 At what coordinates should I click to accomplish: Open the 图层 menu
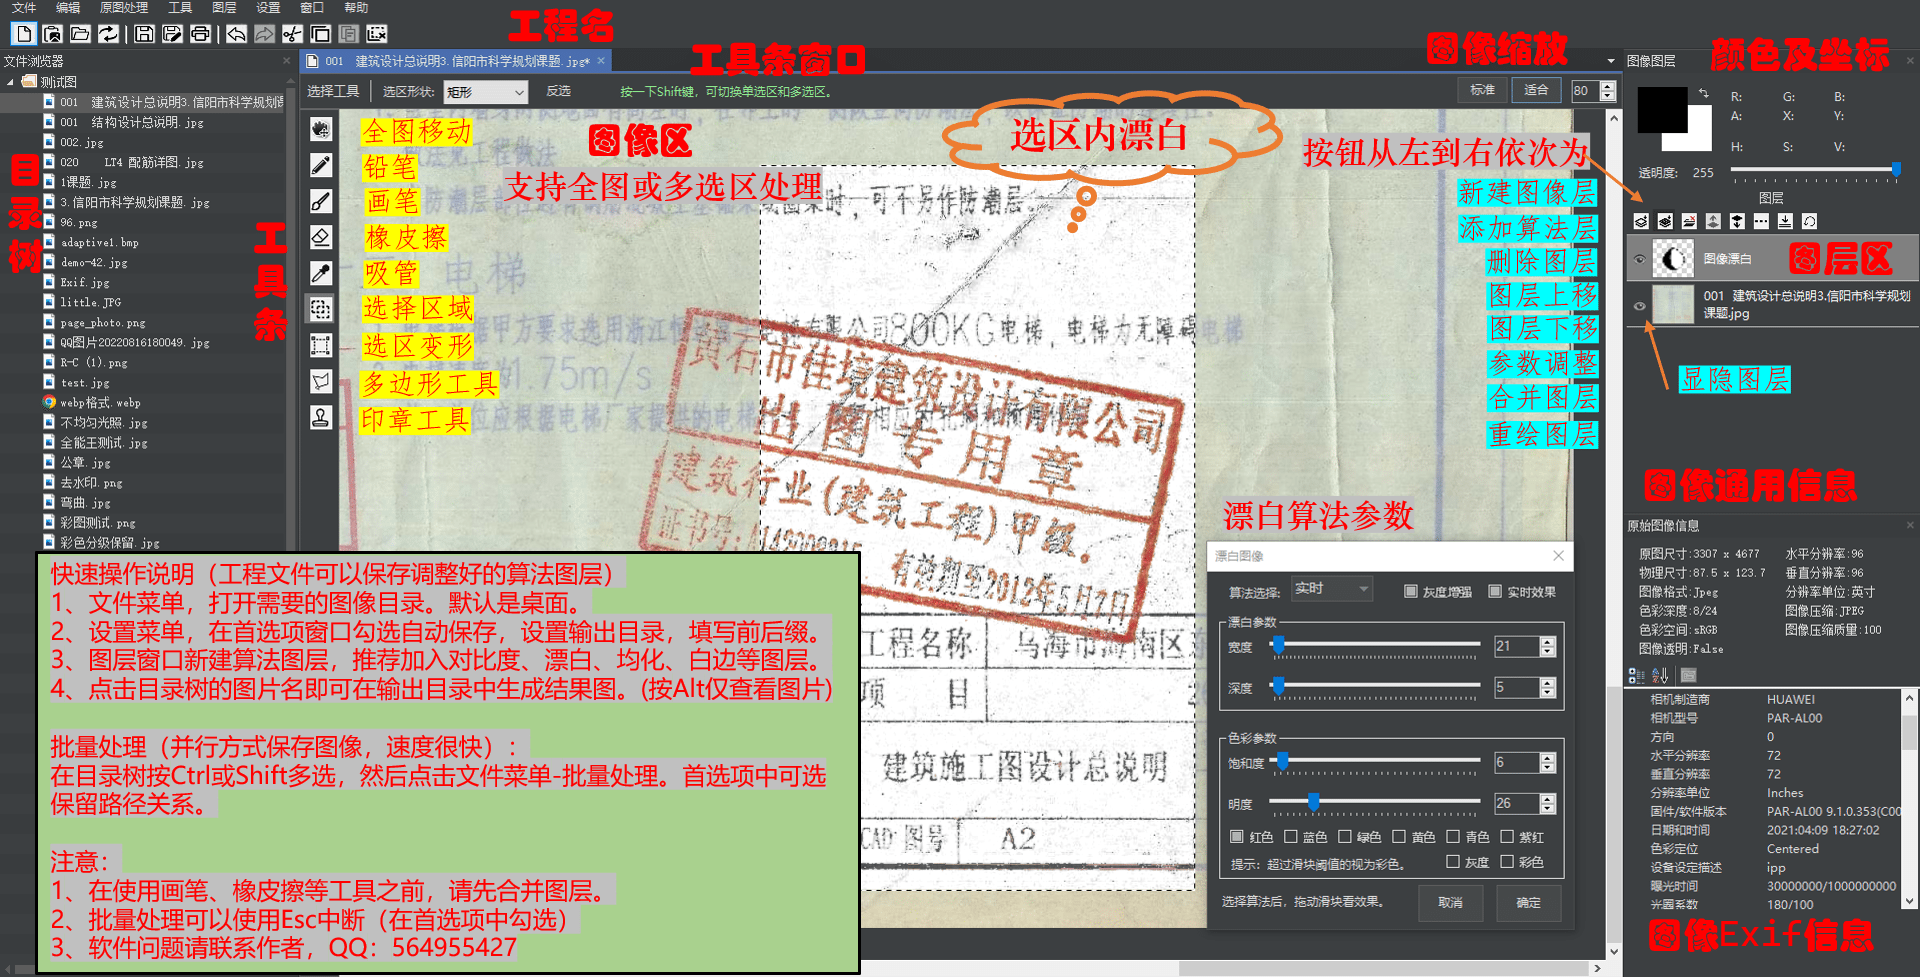coord(224,8)
